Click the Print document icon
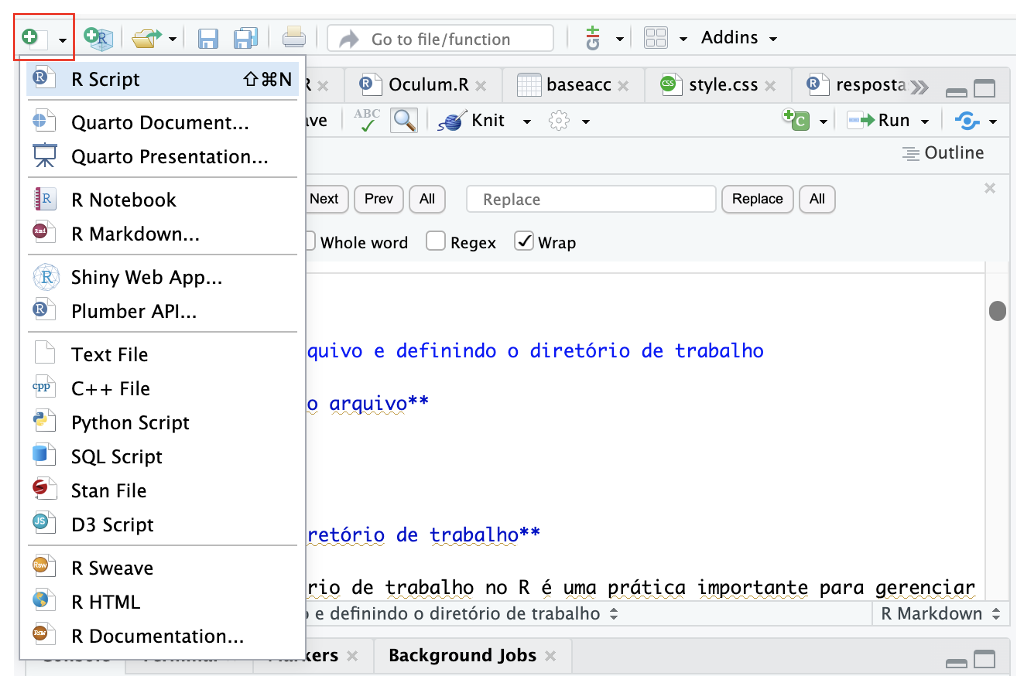Viewport: 1016px width, 678px height. (x=294, y=39)
